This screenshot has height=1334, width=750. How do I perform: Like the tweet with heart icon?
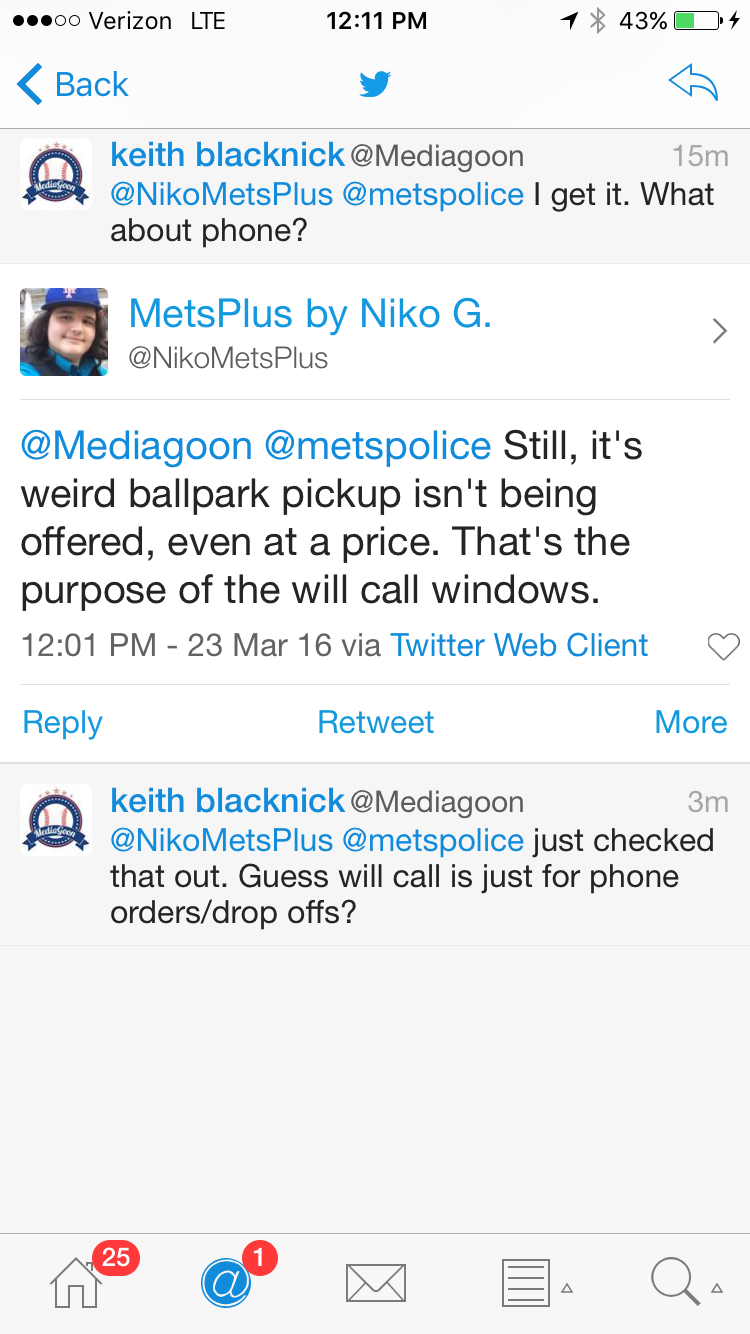pyautogui.click(x=723, y=647)
